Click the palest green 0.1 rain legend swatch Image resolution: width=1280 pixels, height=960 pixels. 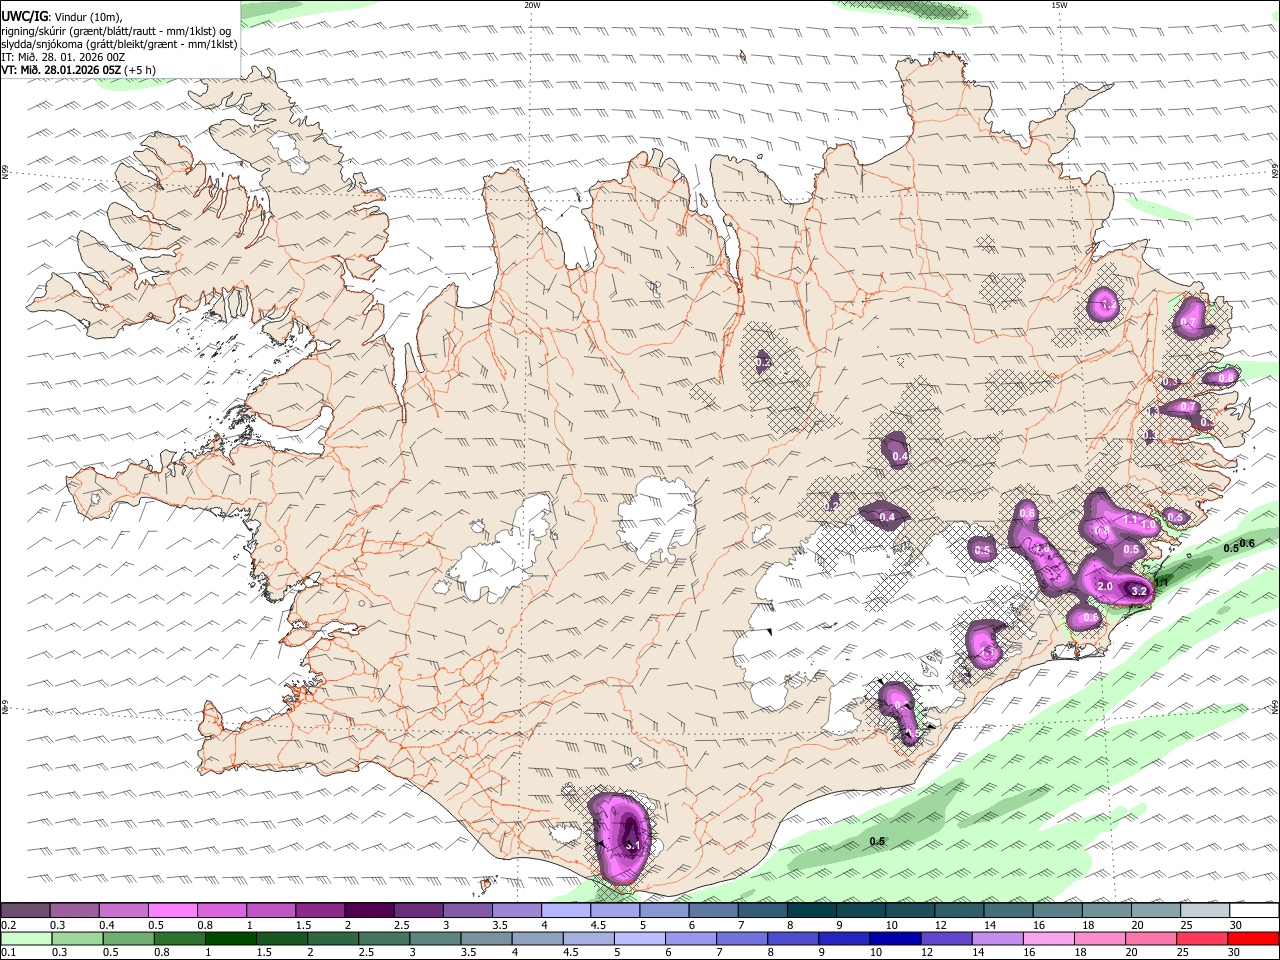pos(26,939)
